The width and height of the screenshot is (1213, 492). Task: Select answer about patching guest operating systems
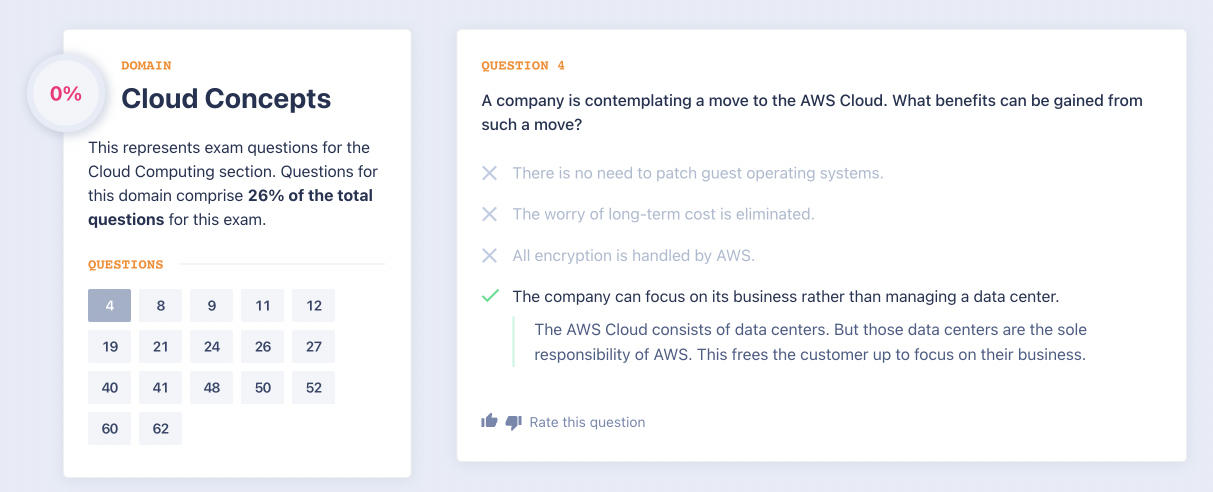coord(697,173)
